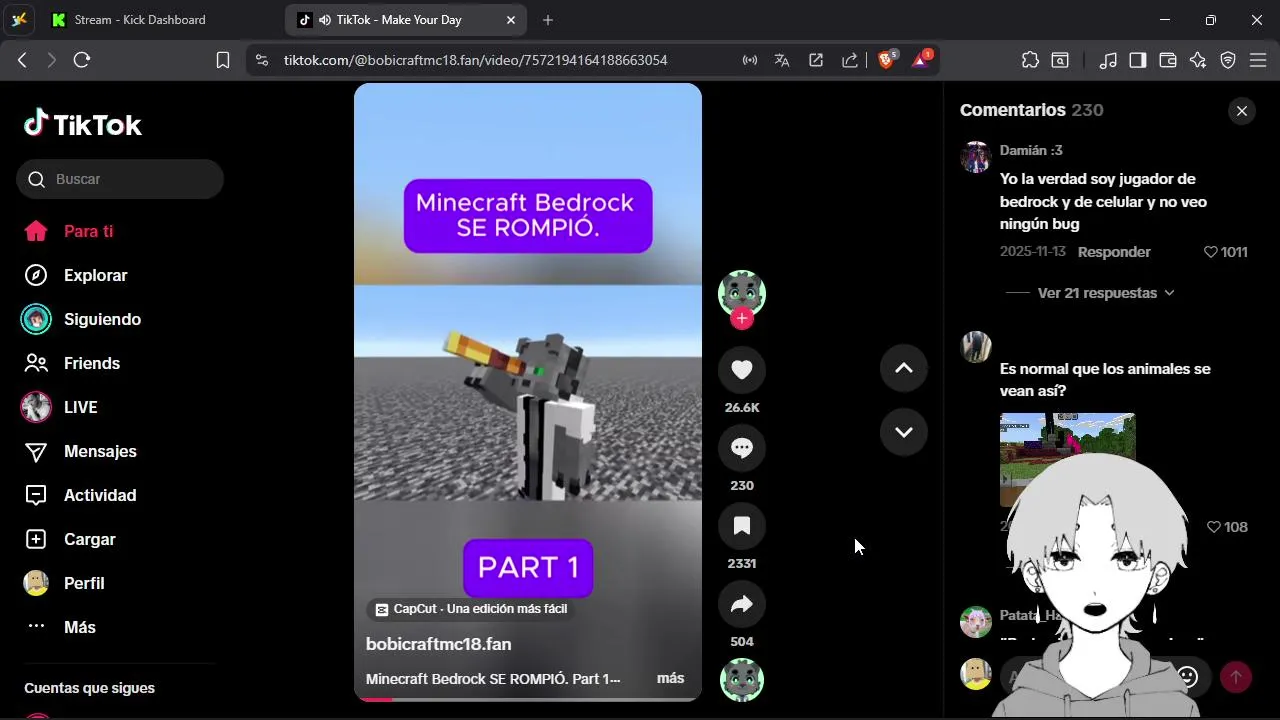Close the TikTok browser tab
1280x720 pixels.
(511, 20)
